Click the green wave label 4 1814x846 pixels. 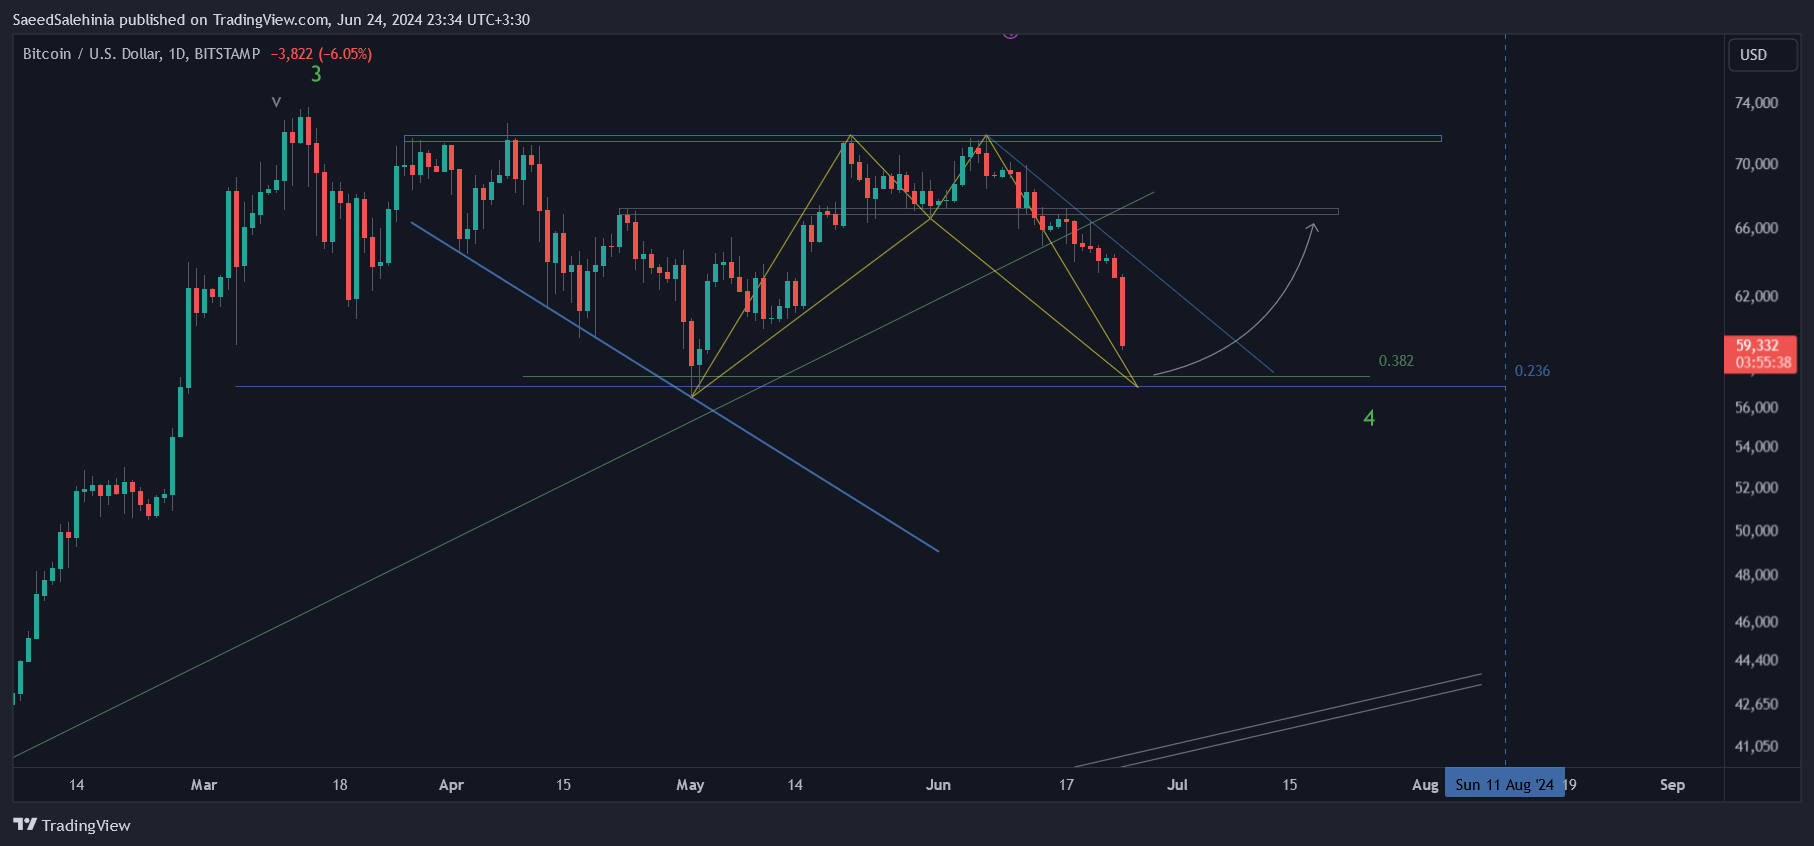pos(1369,418)
